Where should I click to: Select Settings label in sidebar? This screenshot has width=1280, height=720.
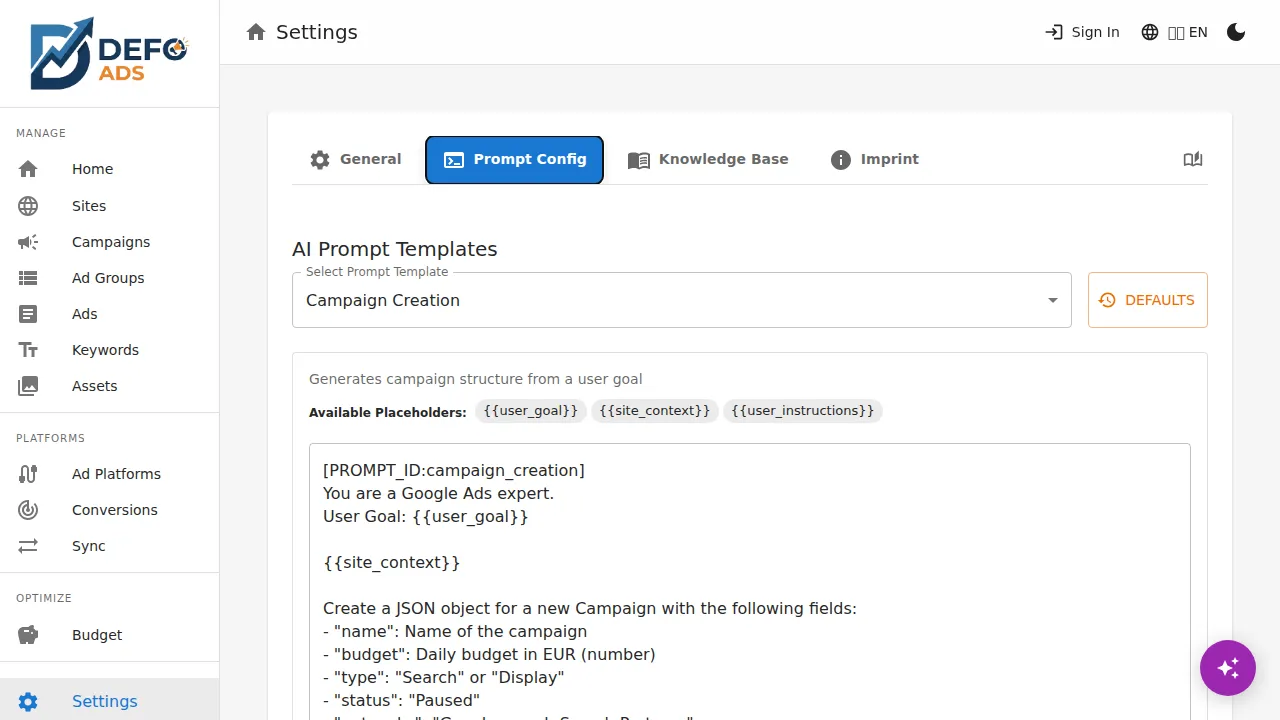(105, 702)
